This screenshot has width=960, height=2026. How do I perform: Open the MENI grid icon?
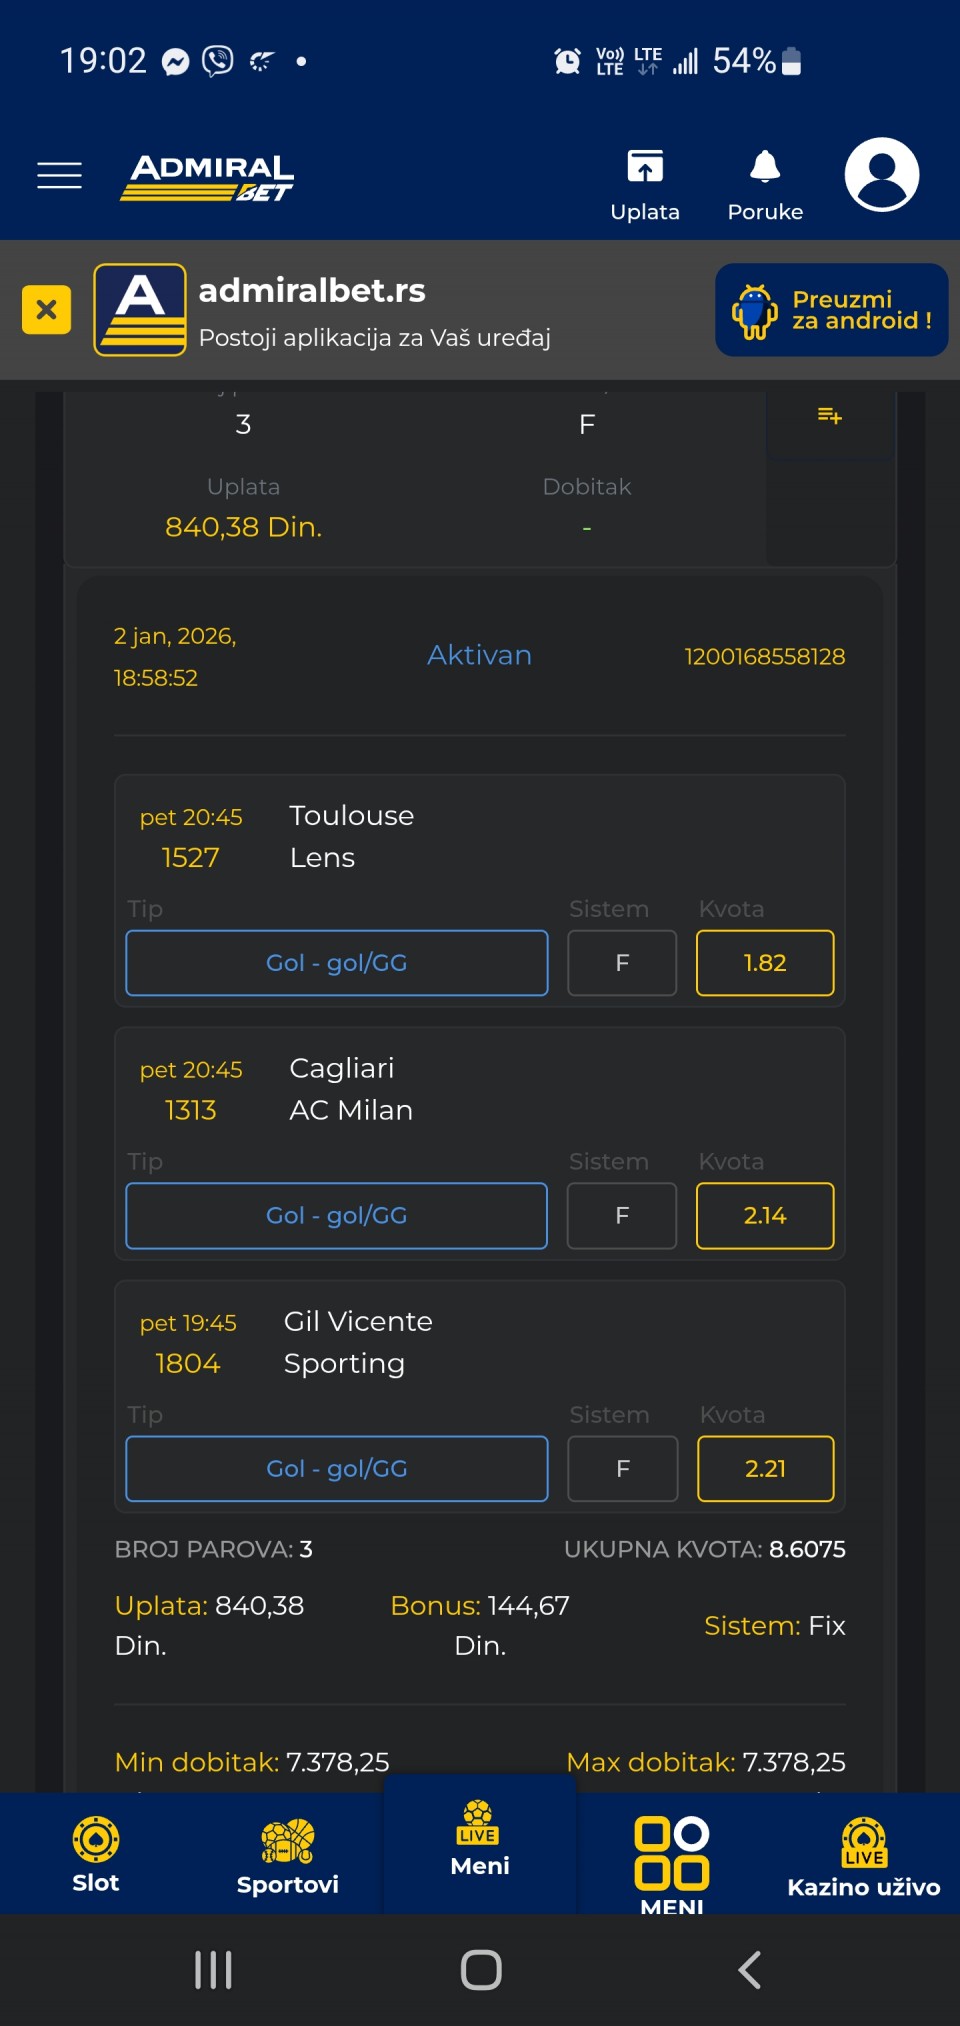[x=672, y=1856]
